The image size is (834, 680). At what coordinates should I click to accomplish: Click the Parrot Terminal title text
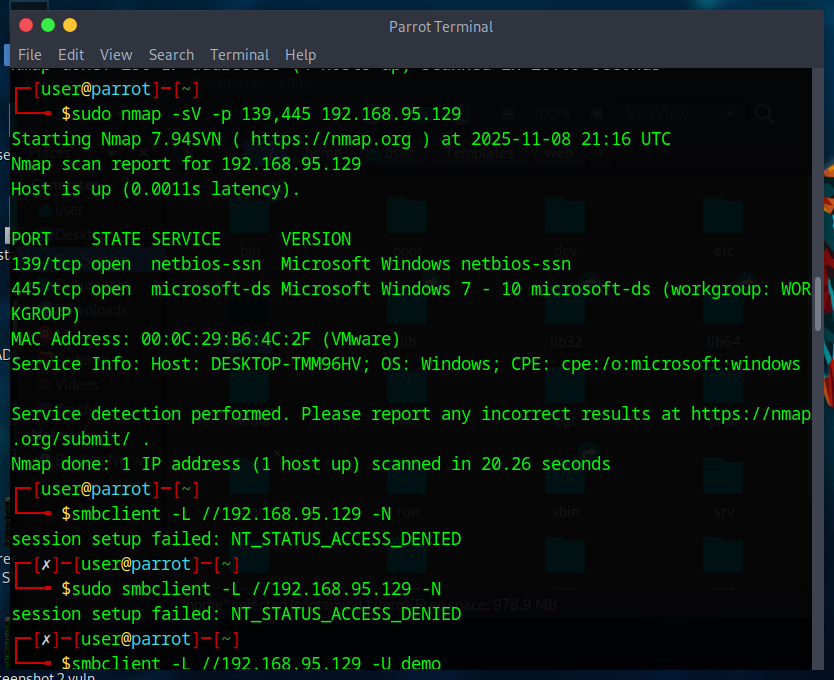coord(441,27)
